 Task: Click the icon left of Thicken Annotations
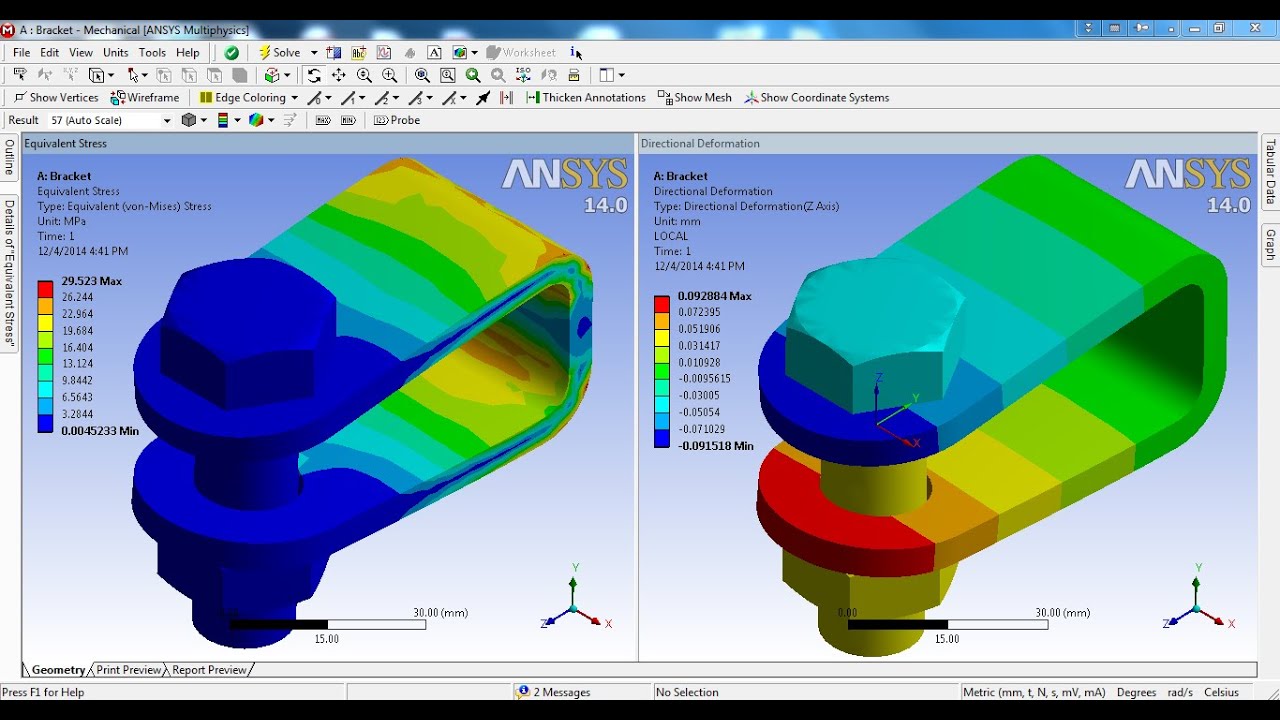pyautogui.click(x=506, y=97)
